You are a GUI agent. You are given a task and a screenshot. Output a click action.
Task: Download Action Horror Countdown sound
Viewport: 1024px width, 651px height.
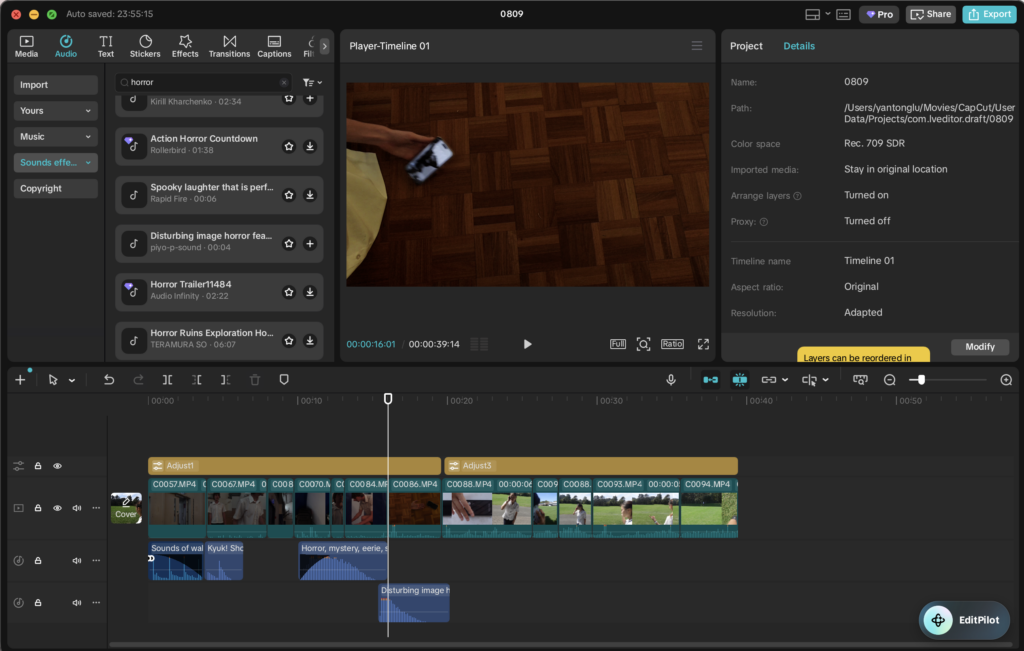point(310,146)
